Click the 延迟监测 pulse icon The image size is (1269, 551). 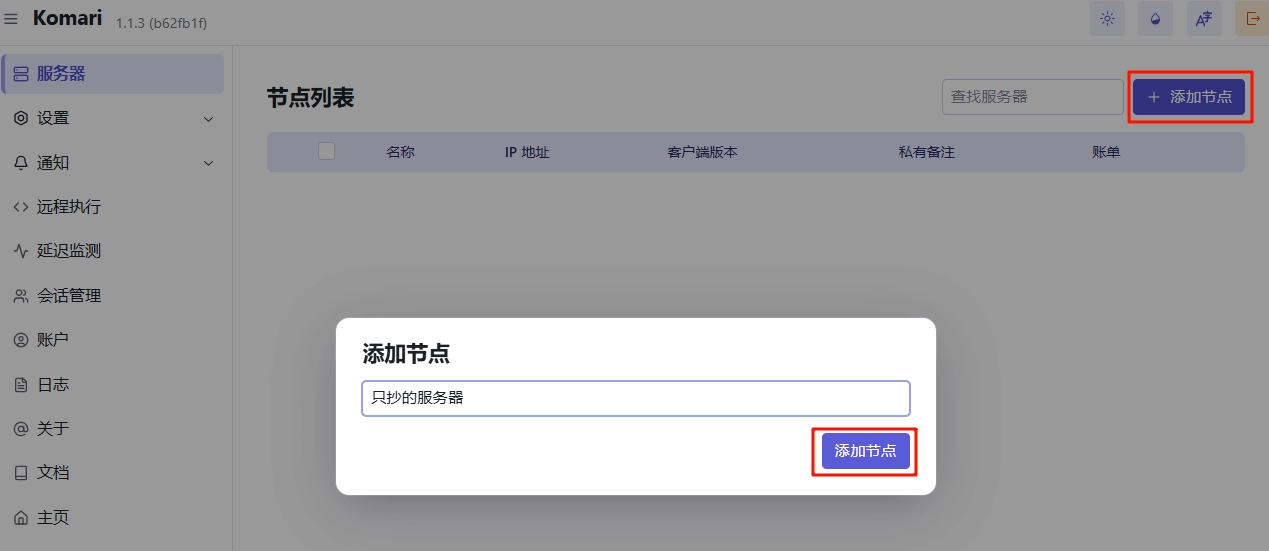[20, 251]
